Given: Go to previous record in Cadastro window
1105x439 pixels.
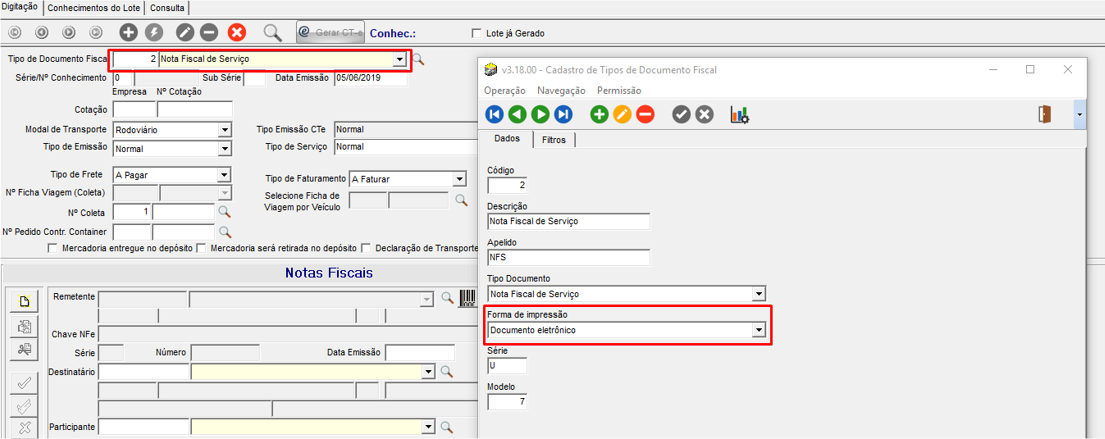Looking at the screenshot, I should coord(517,114).
